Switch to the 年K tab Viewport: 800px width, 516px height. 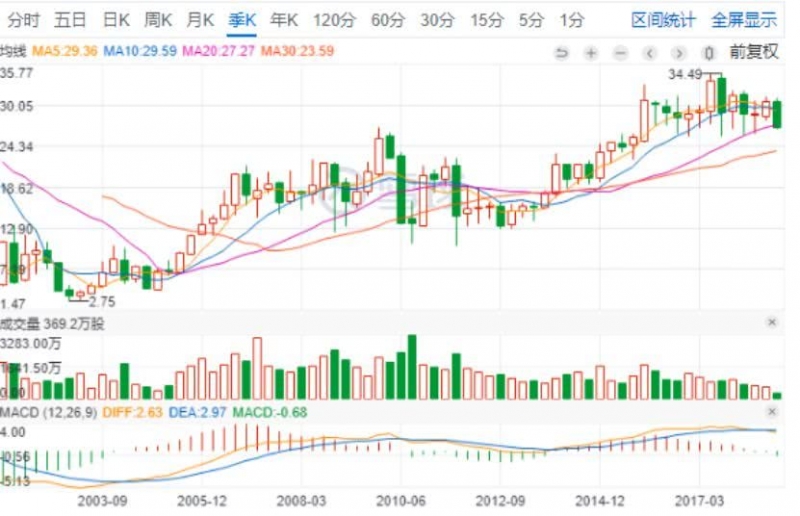(283, 20)
